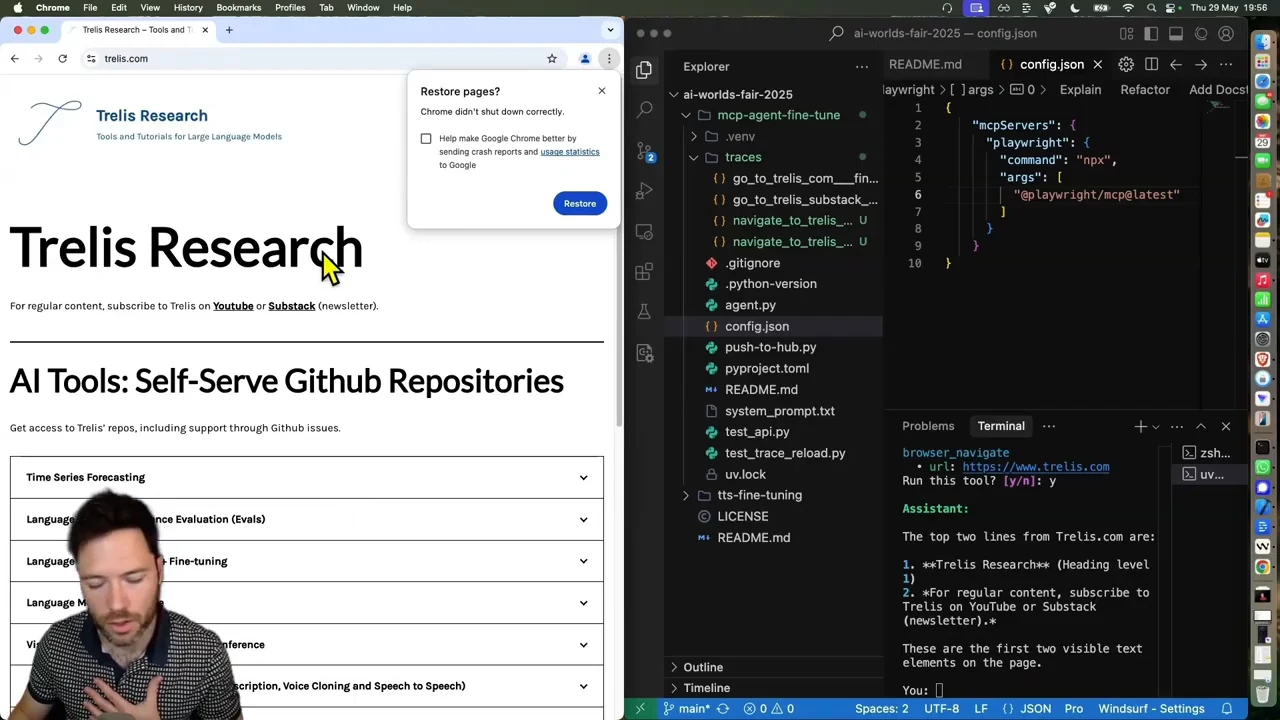Click the Restore button

click(580, 204)
